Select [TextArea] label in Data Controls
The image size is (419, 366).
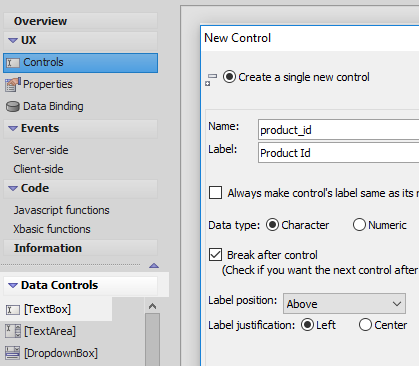(50, 331)
